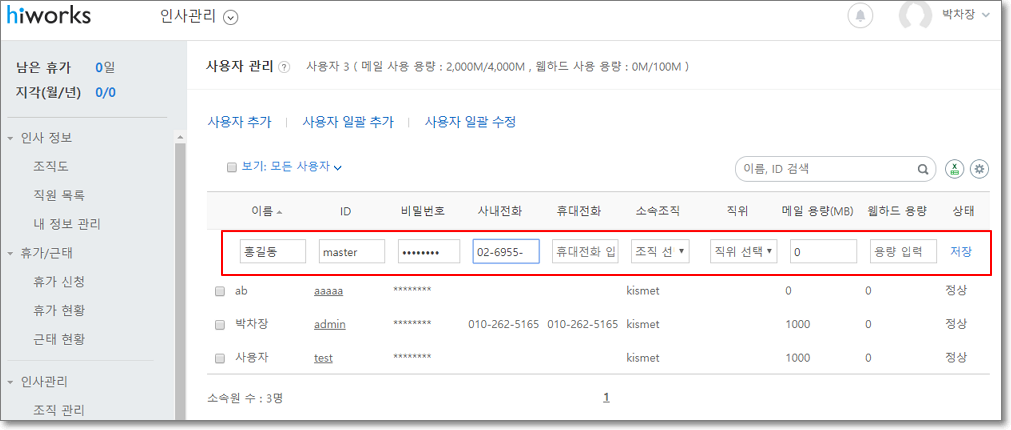1011x430 pixels.
Task: Open the 보기: 모든 사용자 filter
Action: [x=291, y=167]
